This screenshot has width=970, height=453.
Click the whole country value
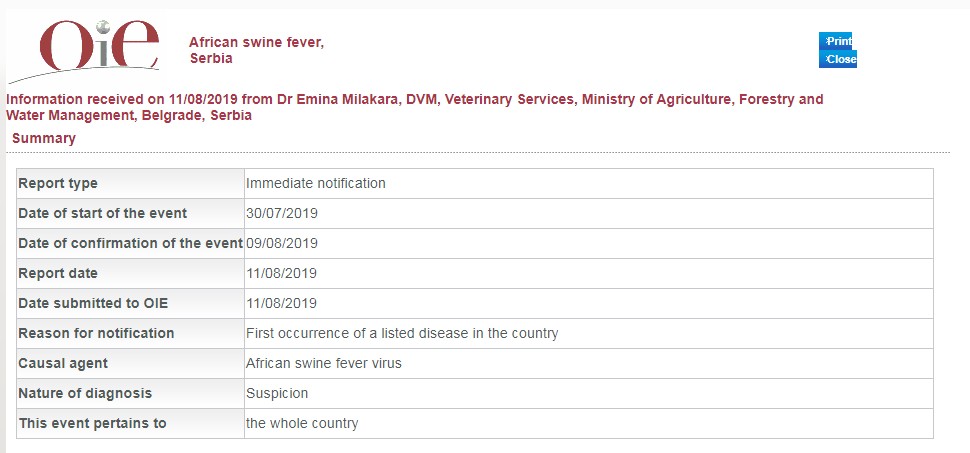302,423
